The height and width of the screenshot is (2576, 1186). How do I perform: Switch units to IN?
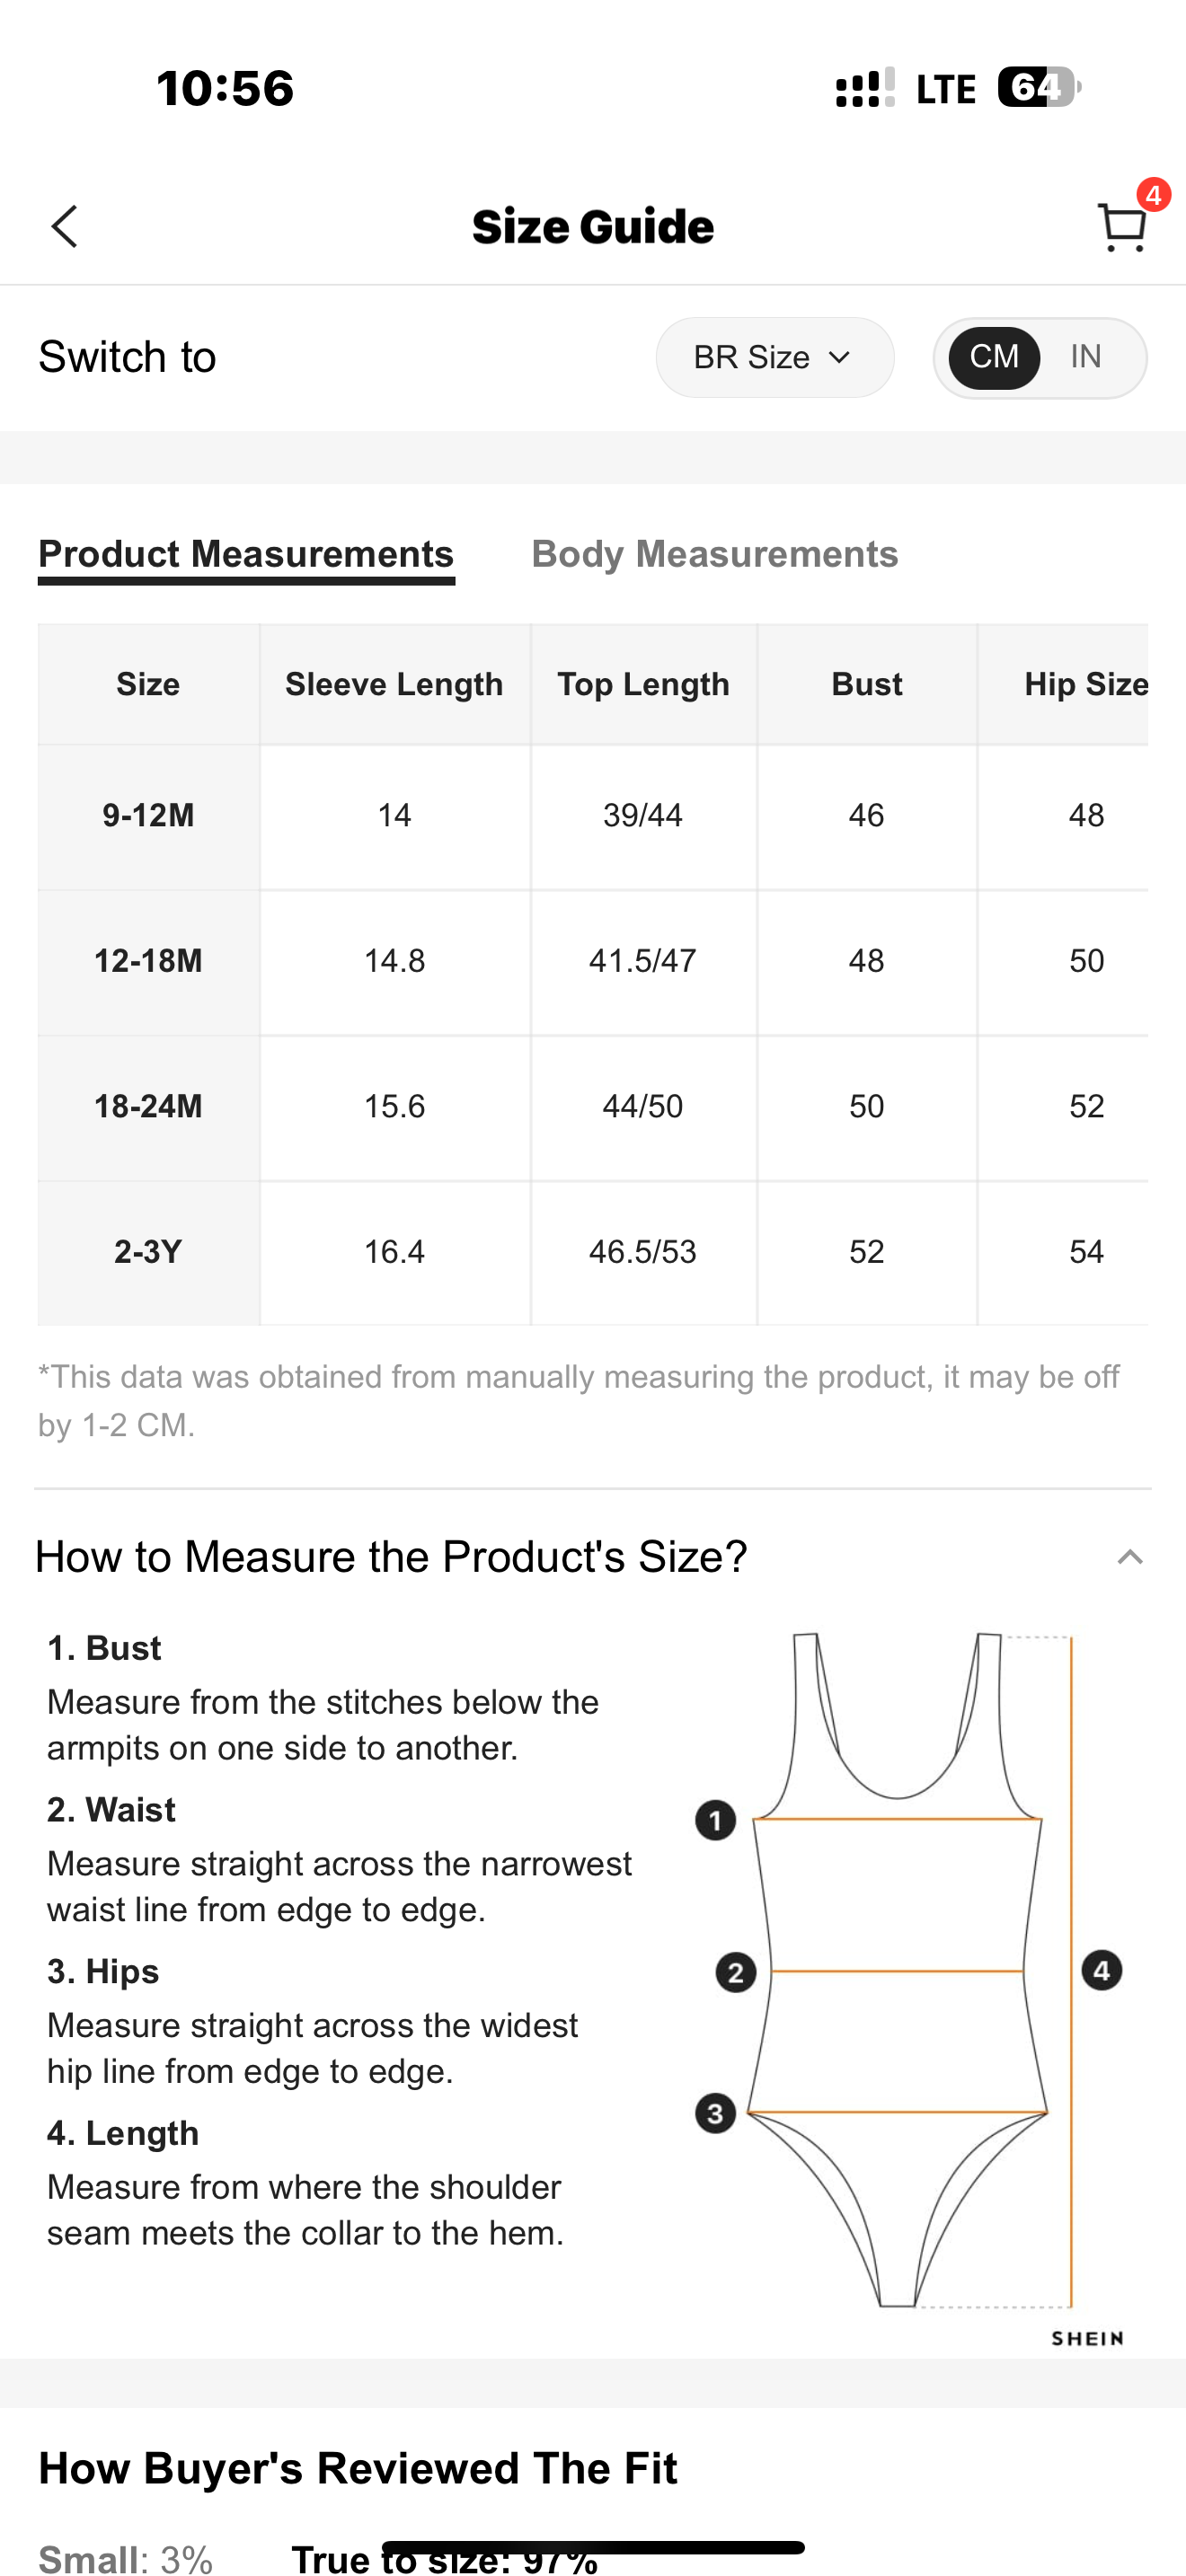tap(1085, 357)
